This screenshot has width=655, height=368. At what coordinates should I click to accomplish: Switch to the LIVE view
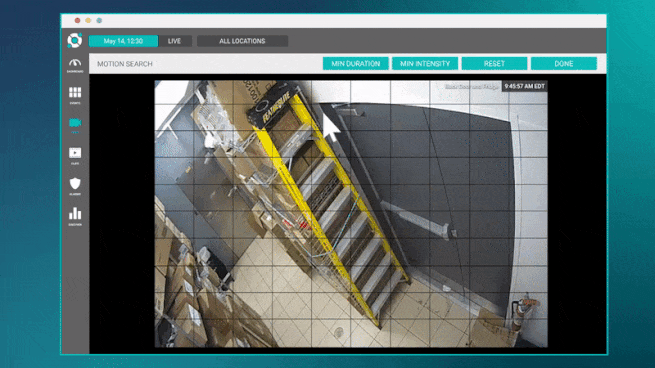pos(174,41)
